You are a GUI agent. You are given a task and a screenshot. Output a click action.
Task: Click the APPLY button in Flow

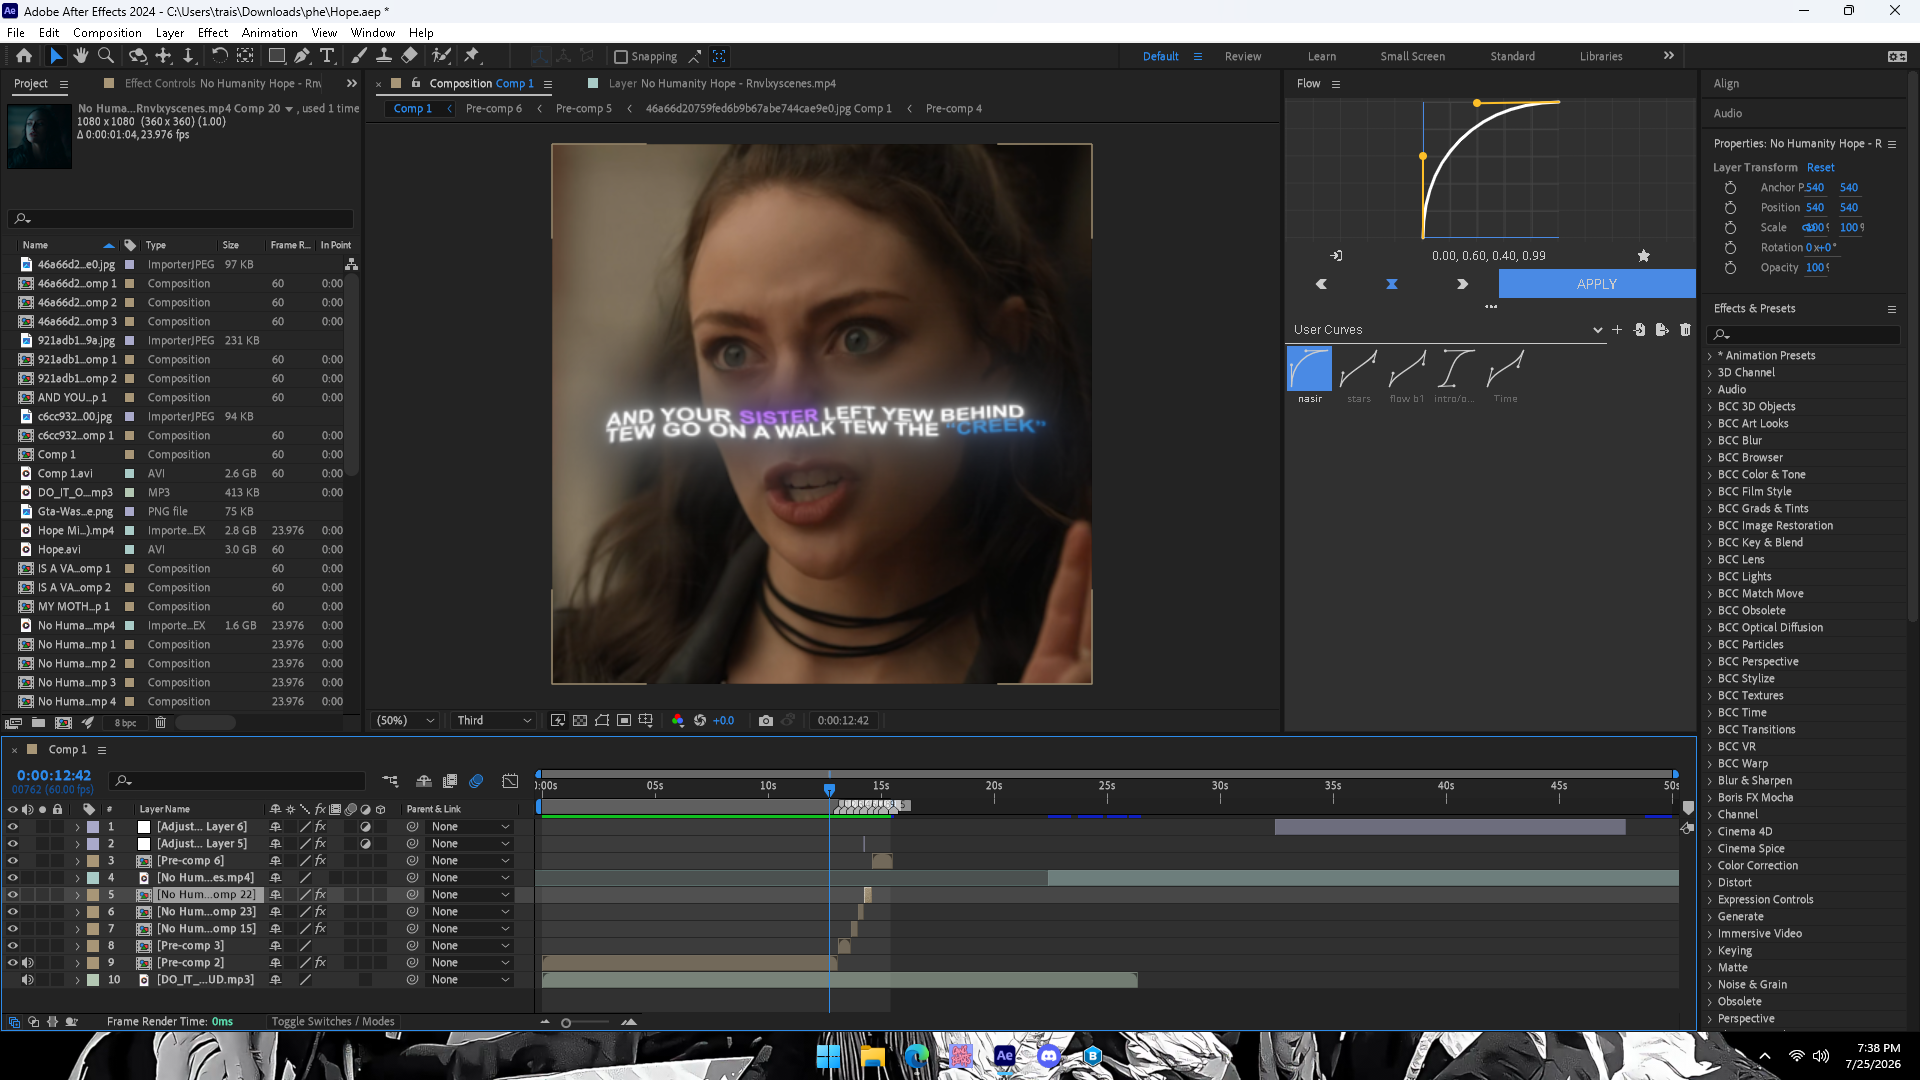(1597, 284)
